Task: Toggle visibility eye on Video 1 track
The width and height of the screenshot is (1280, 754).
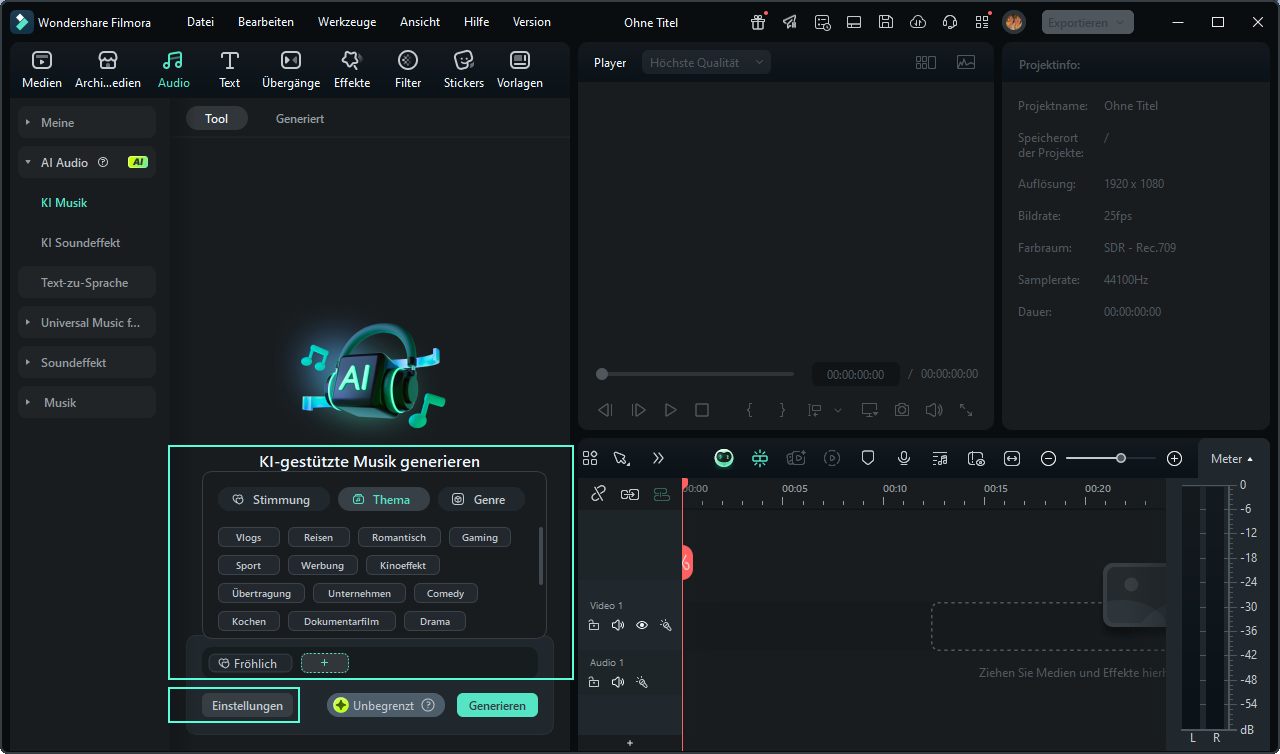Action: point(642,625)
